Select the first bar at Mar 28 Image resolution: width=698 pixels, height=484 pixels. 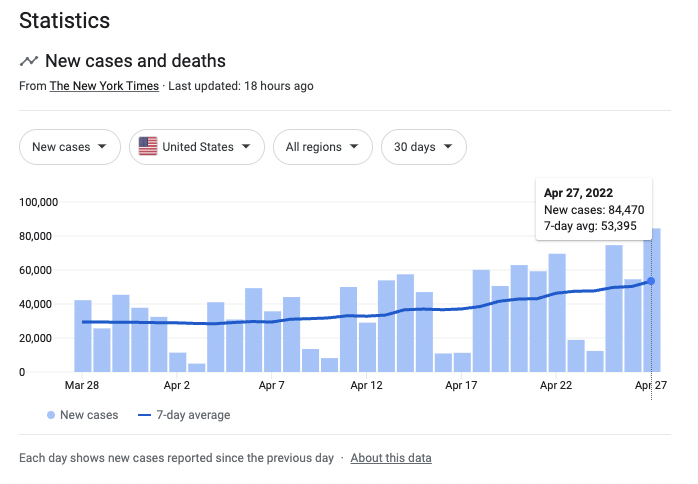click(83, 336)
